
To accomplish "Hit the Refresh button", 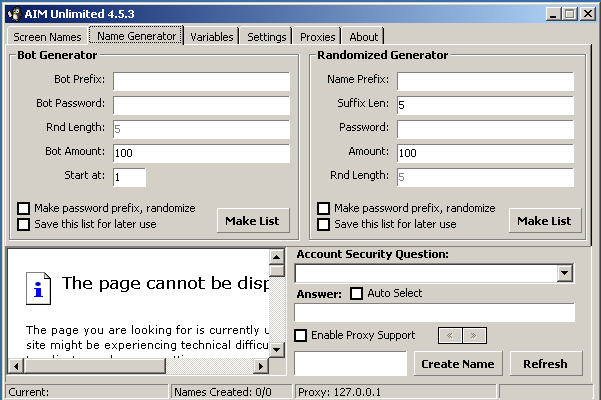I will click(x=545, y=364).
